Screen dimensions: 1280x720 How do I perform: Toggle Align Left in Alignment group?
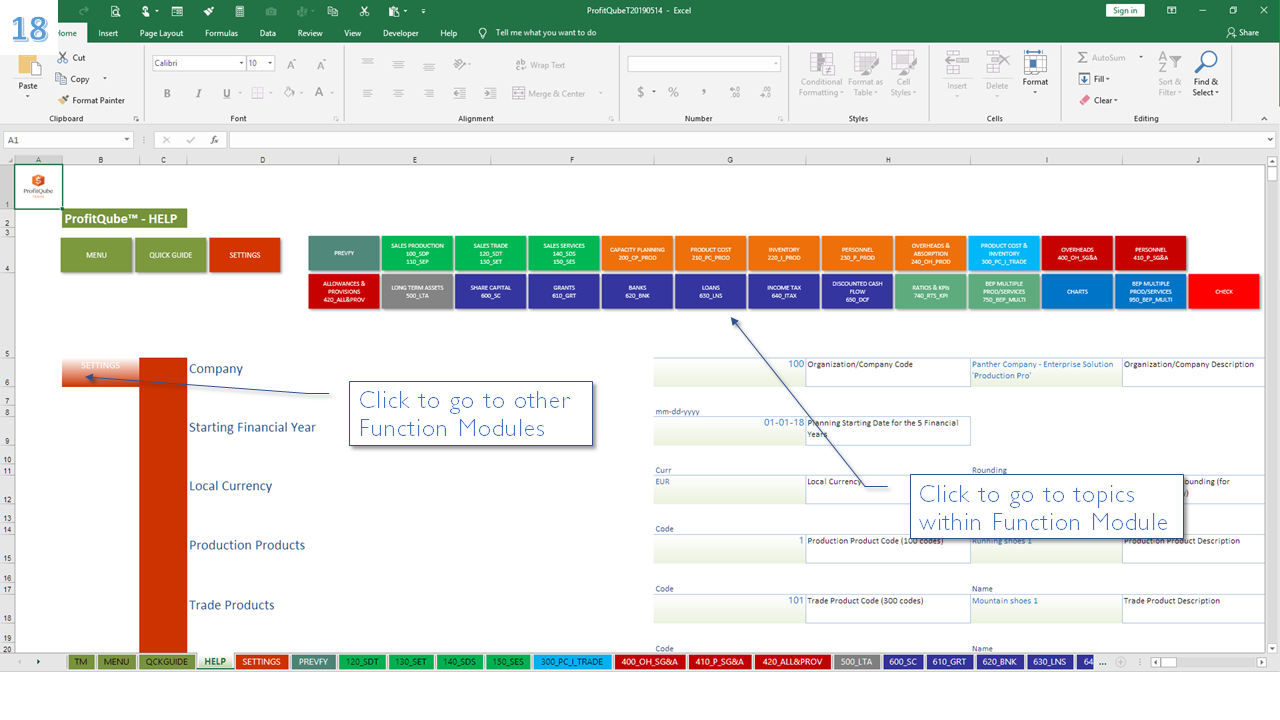(x=368, y=93)
